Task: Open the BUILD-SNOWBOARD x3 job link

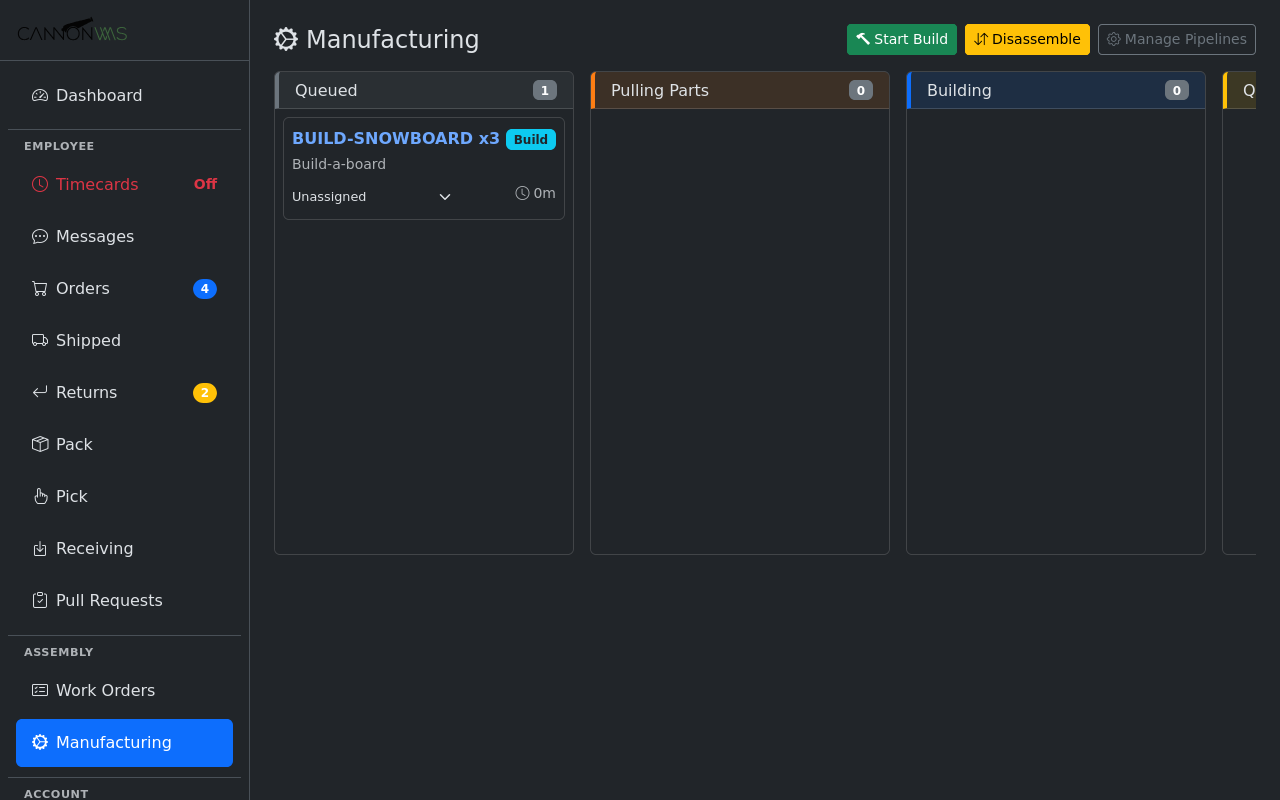Action: (x=395, y=139)
